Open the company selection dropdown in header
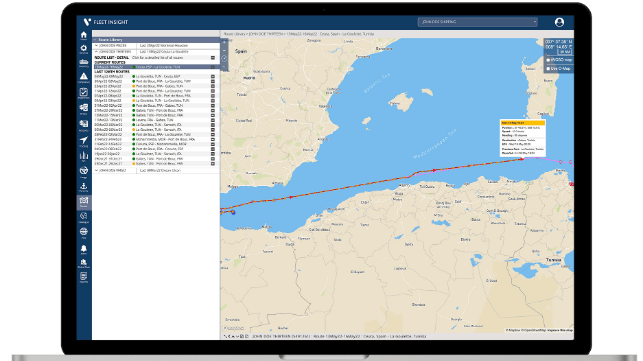The image size is (643, 361). click(x=478, y=22)
